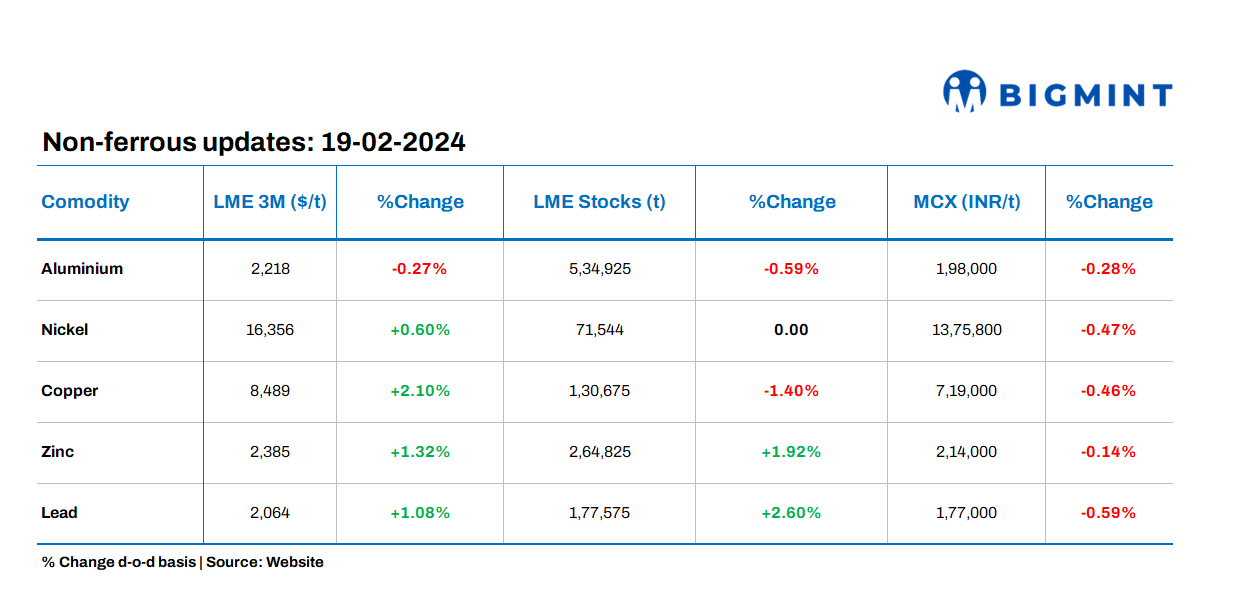Select the Lead row label

click(x=59, y=512)
